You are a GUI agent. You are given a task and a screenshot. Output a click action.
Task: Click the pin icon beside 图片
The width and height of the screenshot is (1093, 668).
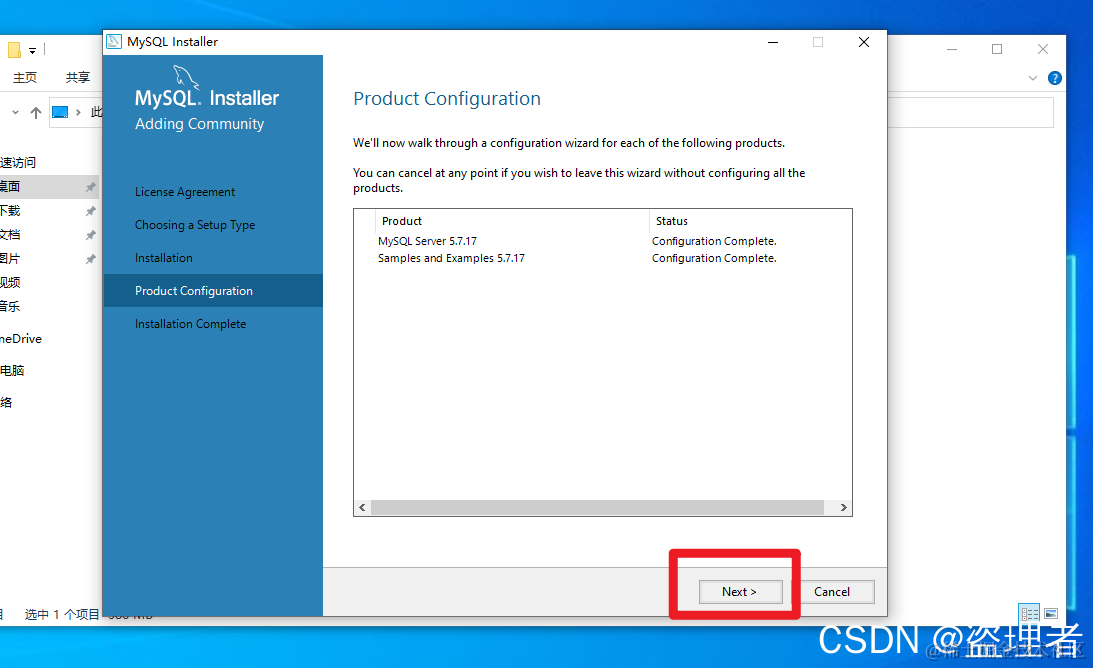(90, 259)
